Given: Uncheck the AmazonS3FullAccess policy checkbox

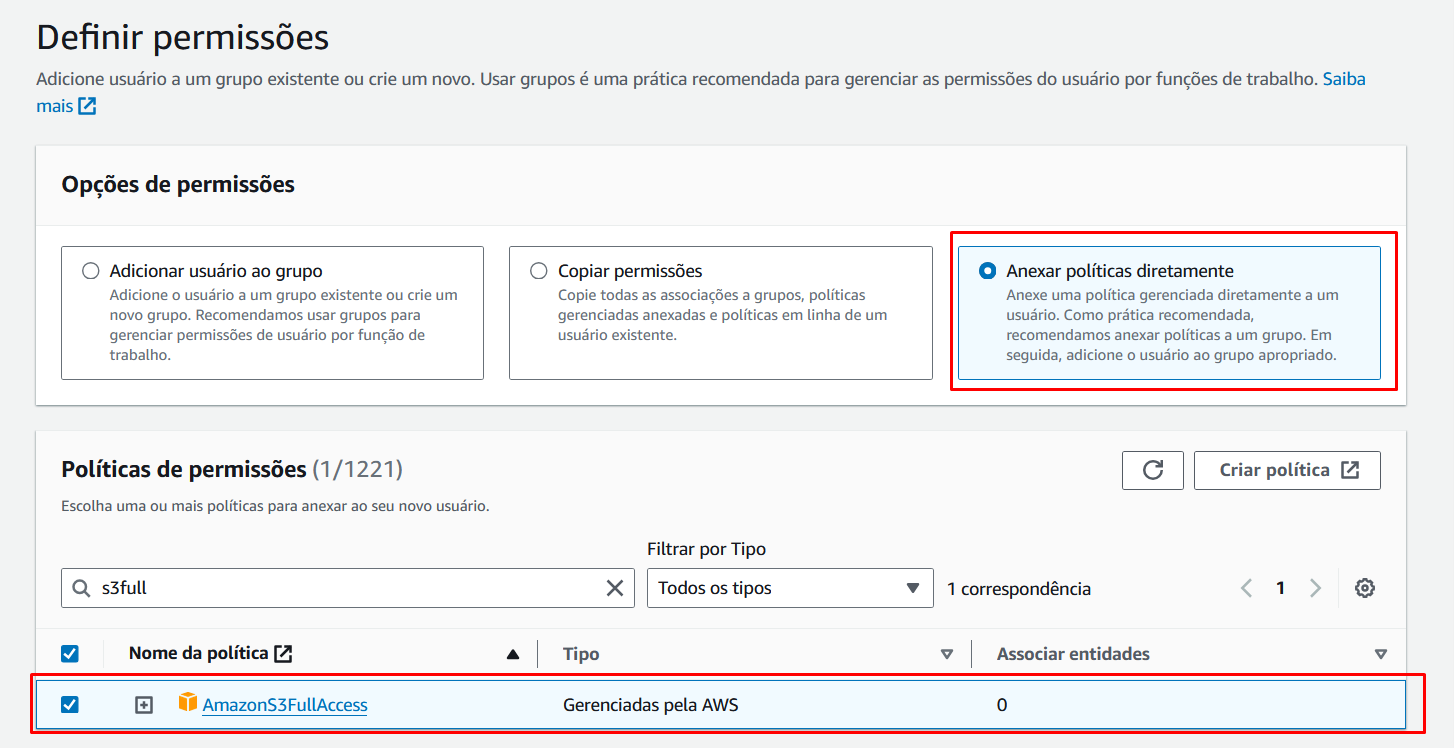Looking at the screenshot, I should 70,705.
